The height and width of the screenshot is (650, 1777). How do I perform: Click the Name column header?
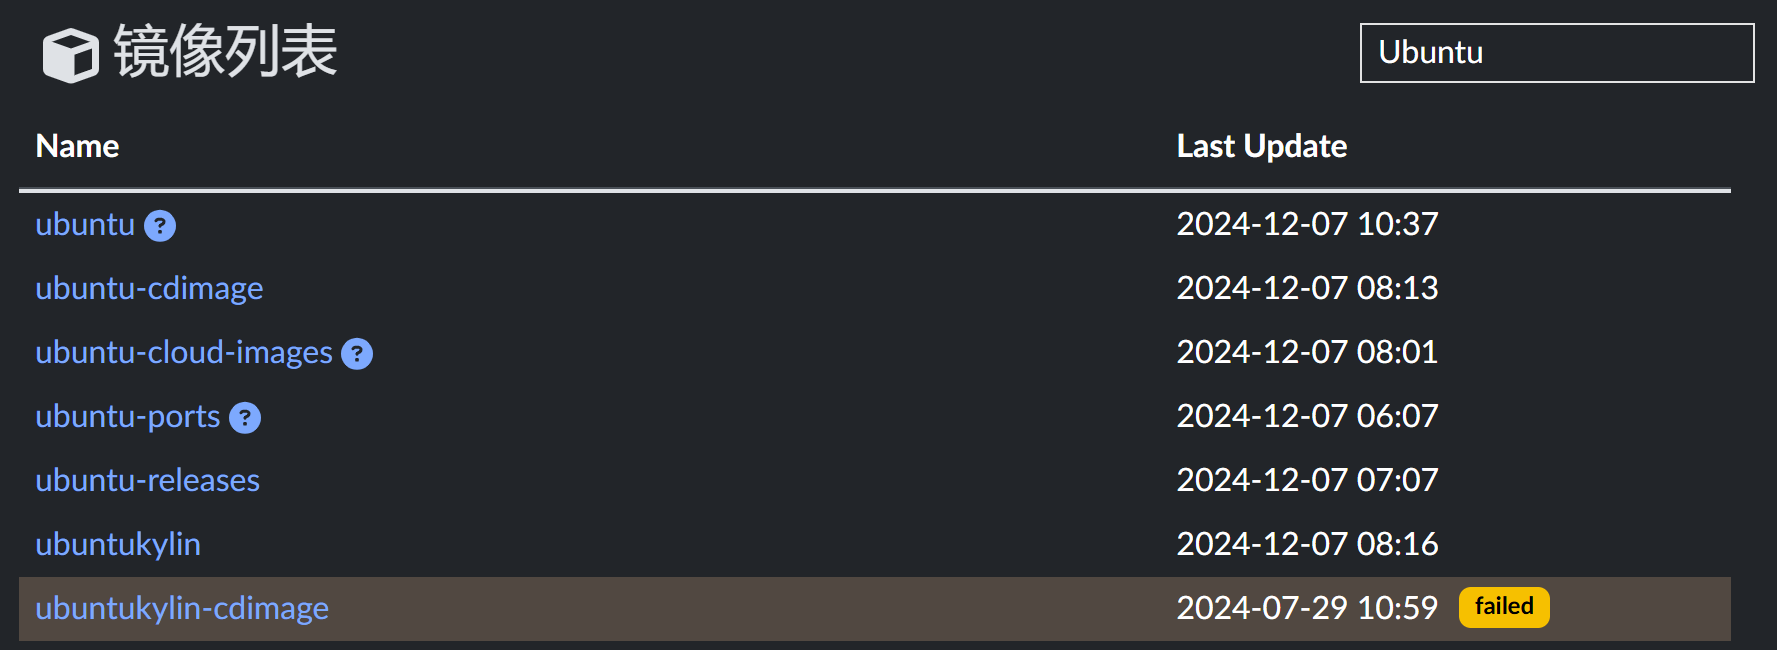click(x=77, y=147)
